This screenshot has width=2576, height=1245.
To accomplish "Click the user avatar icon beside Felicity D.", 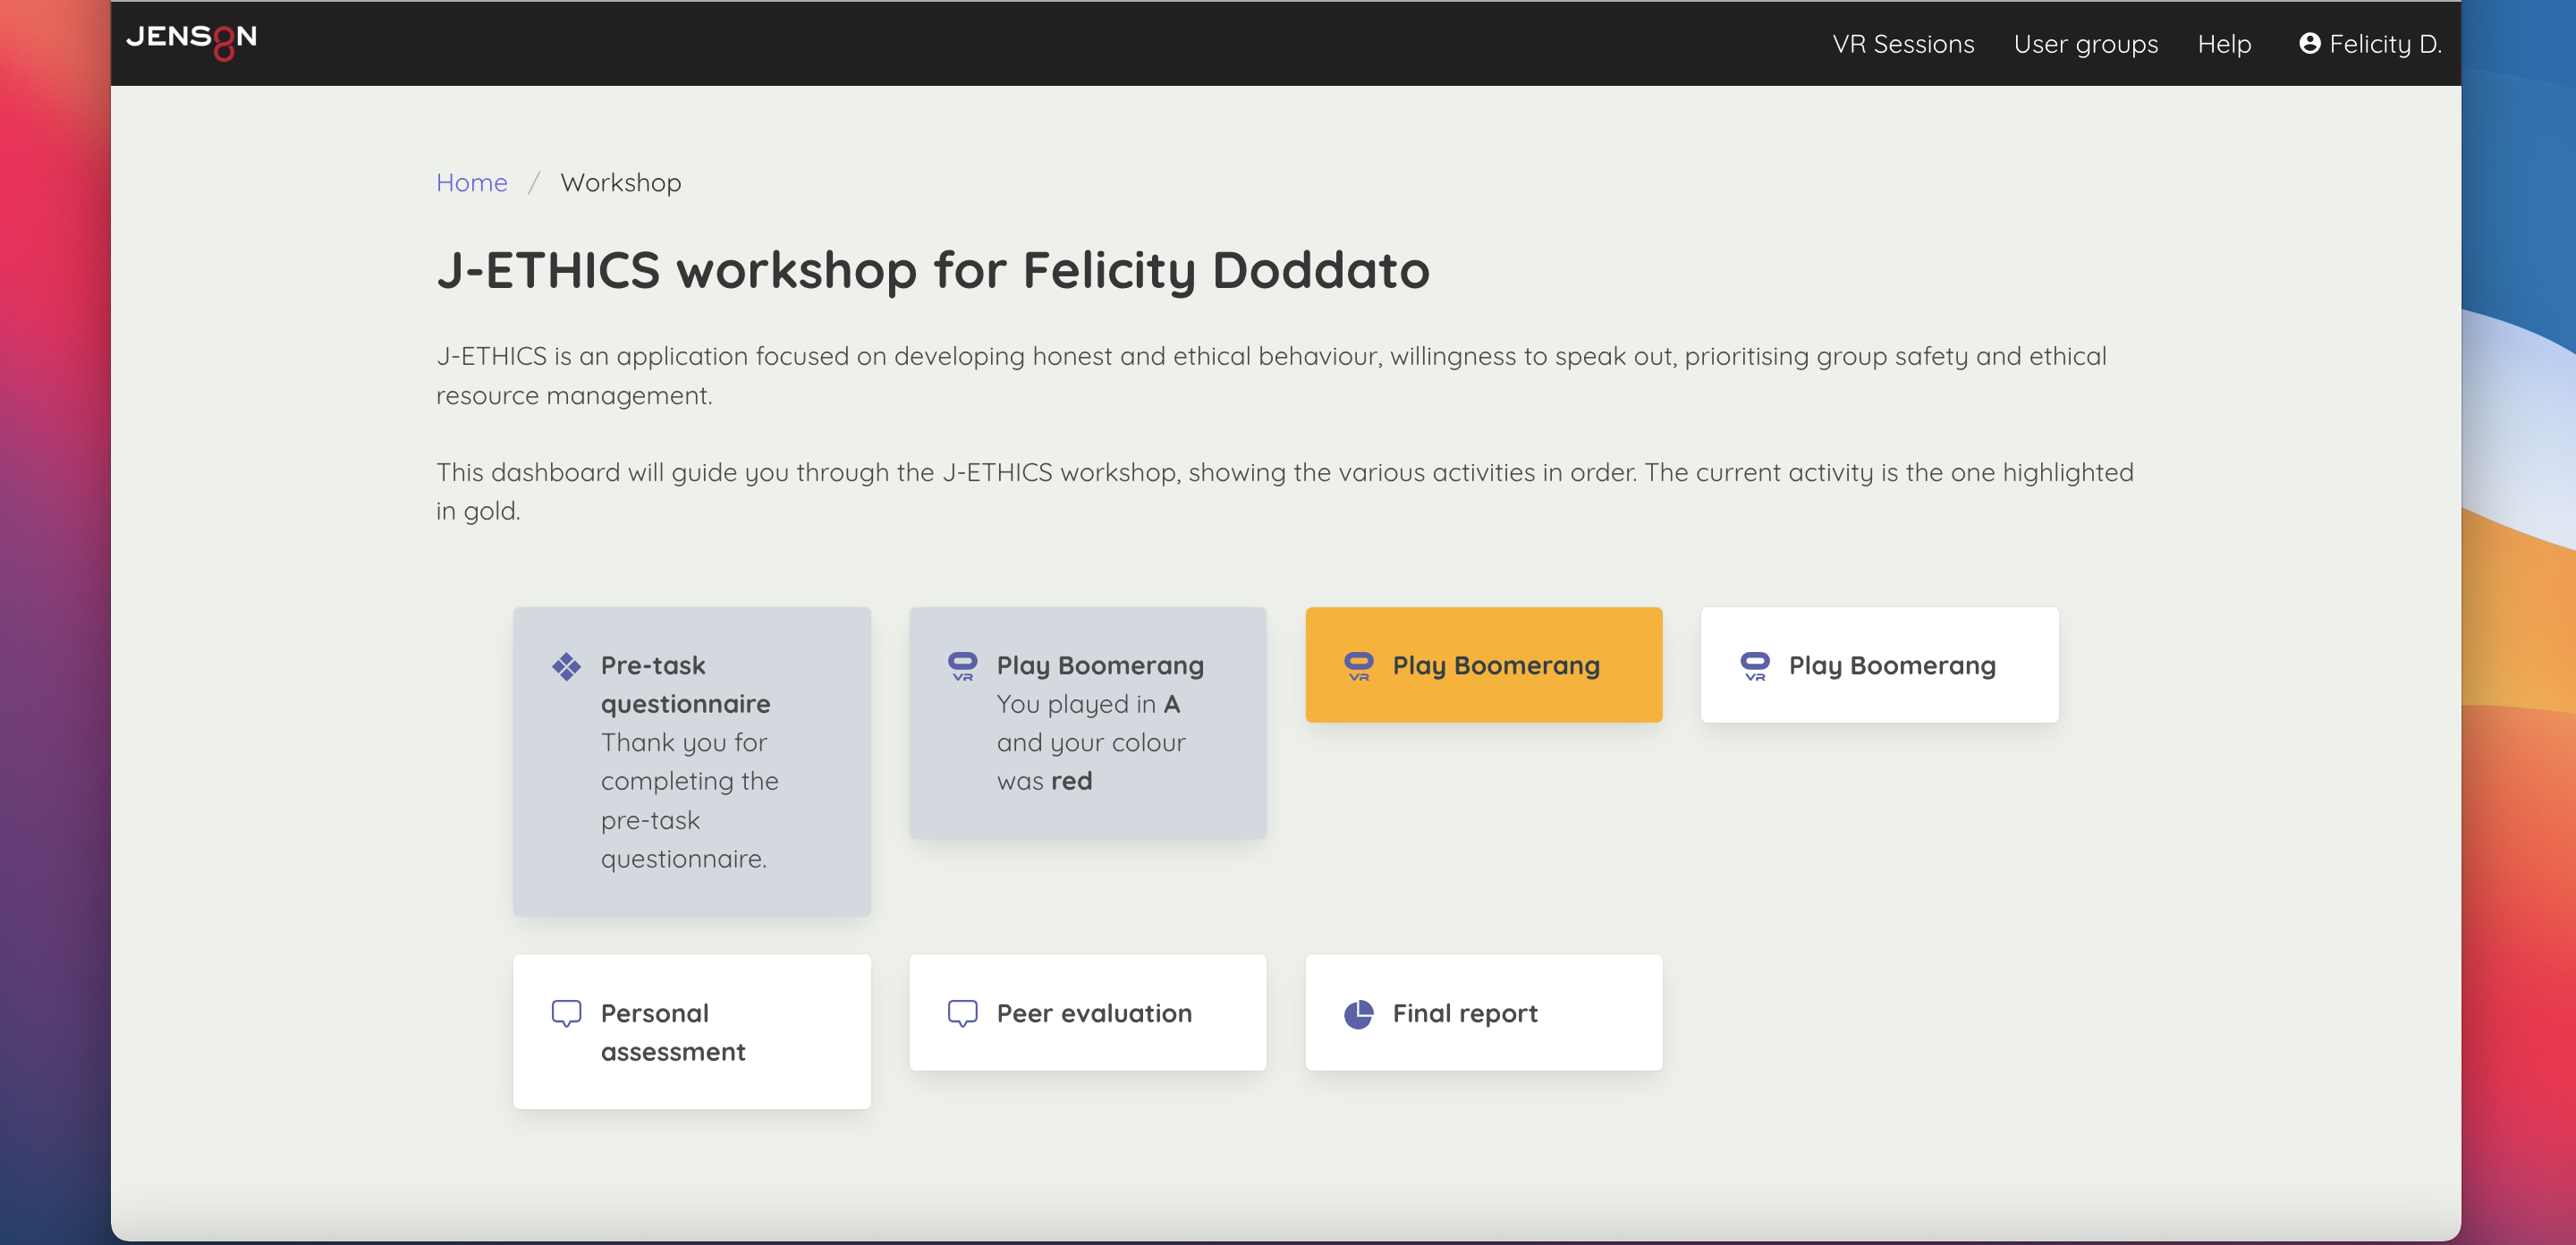I will (2309, 43).
